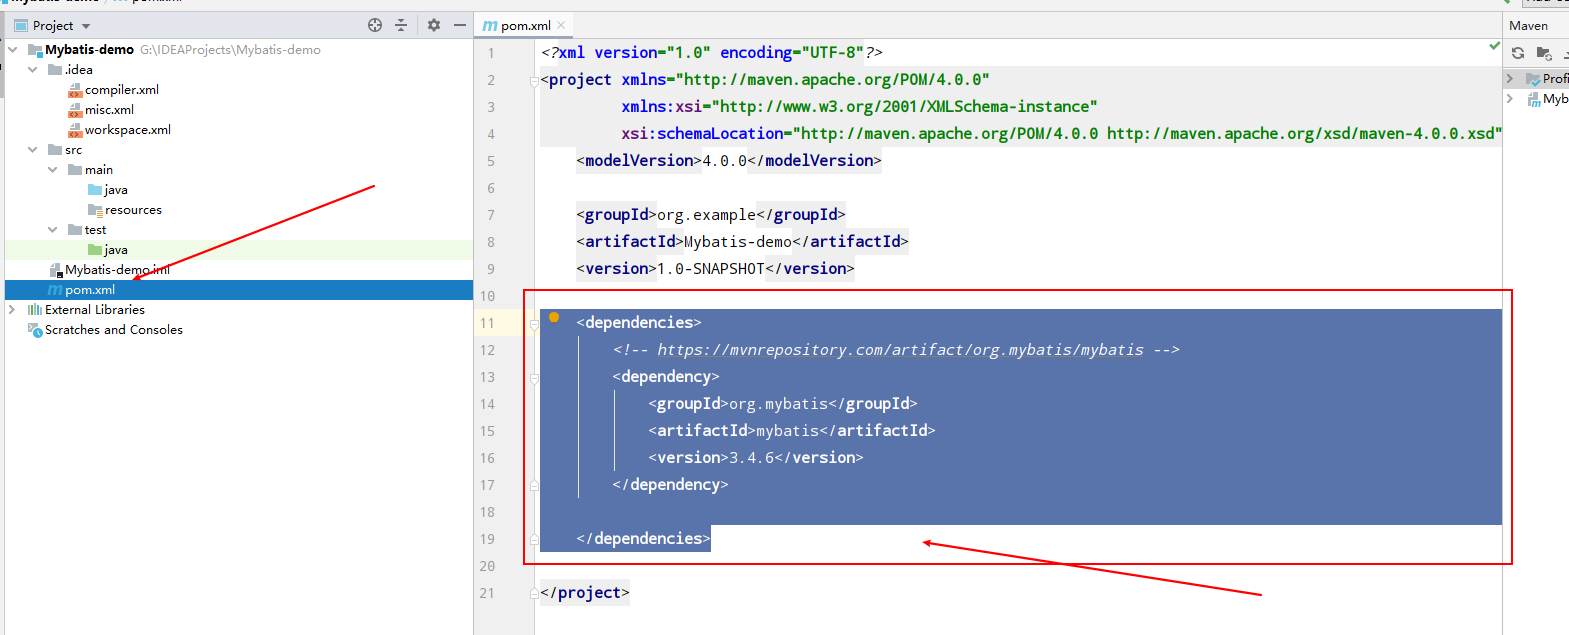The height and width of the screenshot is (635, 1569).
Task: Collapse the main folder node
Action: (53, 169)
